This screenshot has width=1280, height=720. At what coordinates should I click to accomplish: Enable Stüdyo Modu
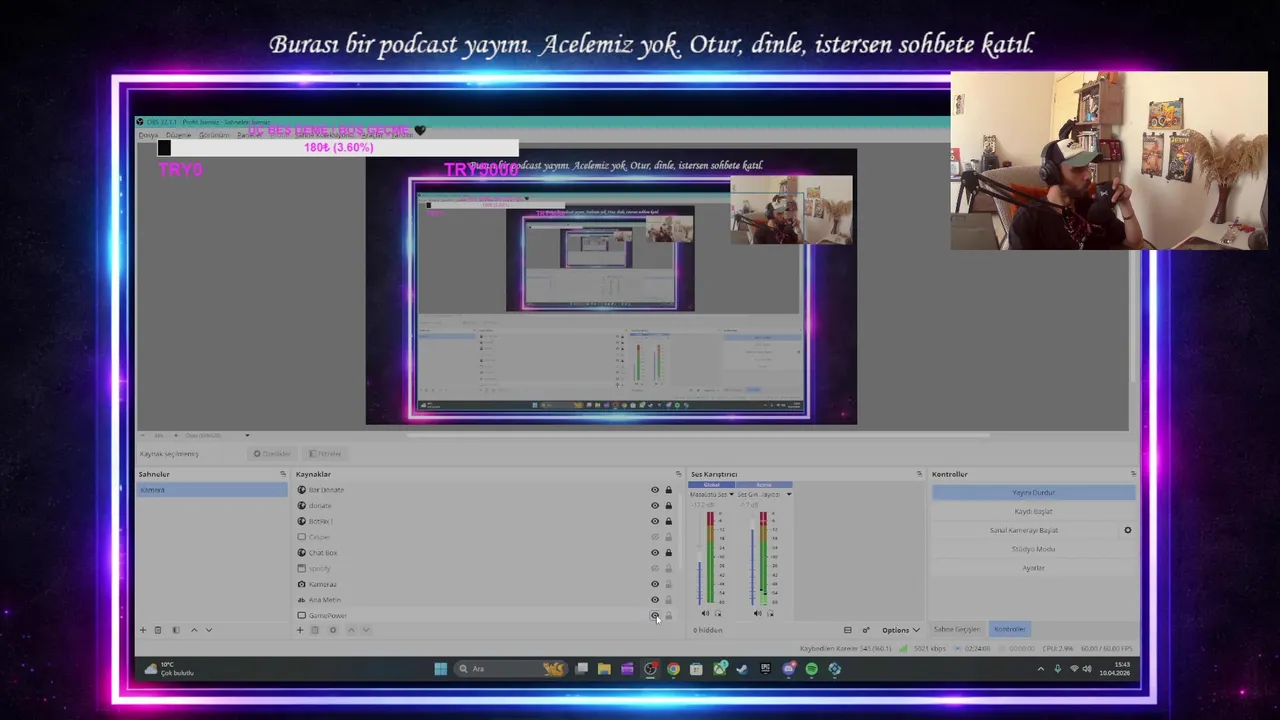point(1034,549)
